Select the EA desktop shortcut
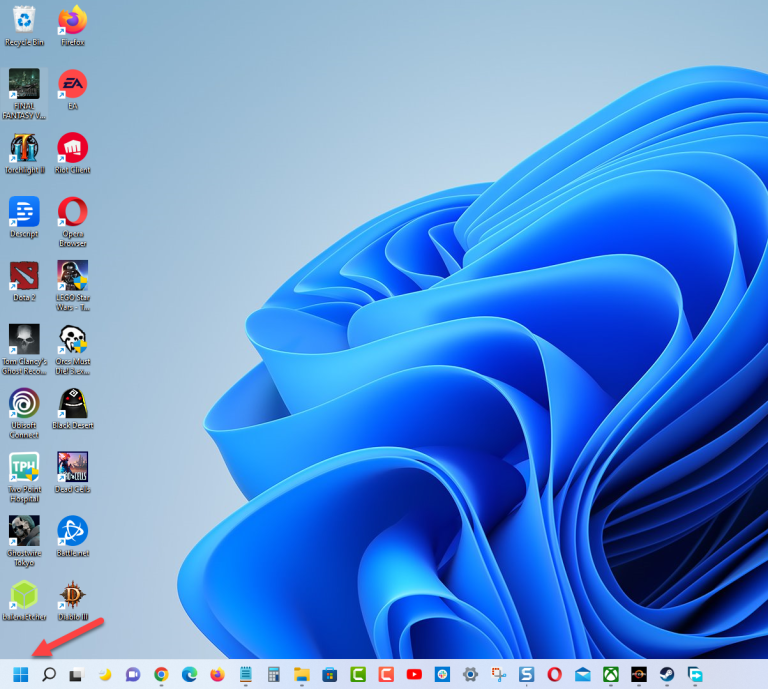Viewport: 768px width, 689px height. pyautogui.click(x=72, y=85)
